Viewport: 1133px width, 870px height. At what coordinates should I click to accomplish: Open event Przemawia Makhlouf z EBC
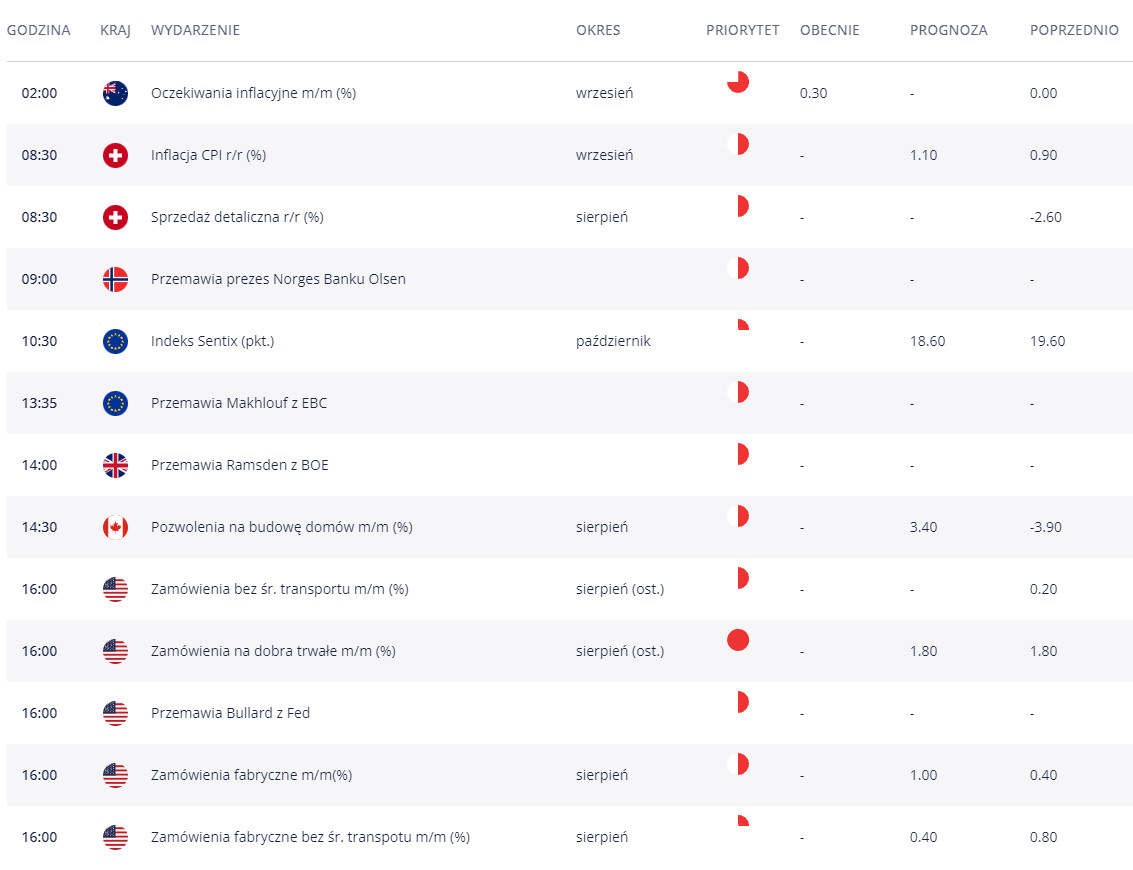click(239, 403)
